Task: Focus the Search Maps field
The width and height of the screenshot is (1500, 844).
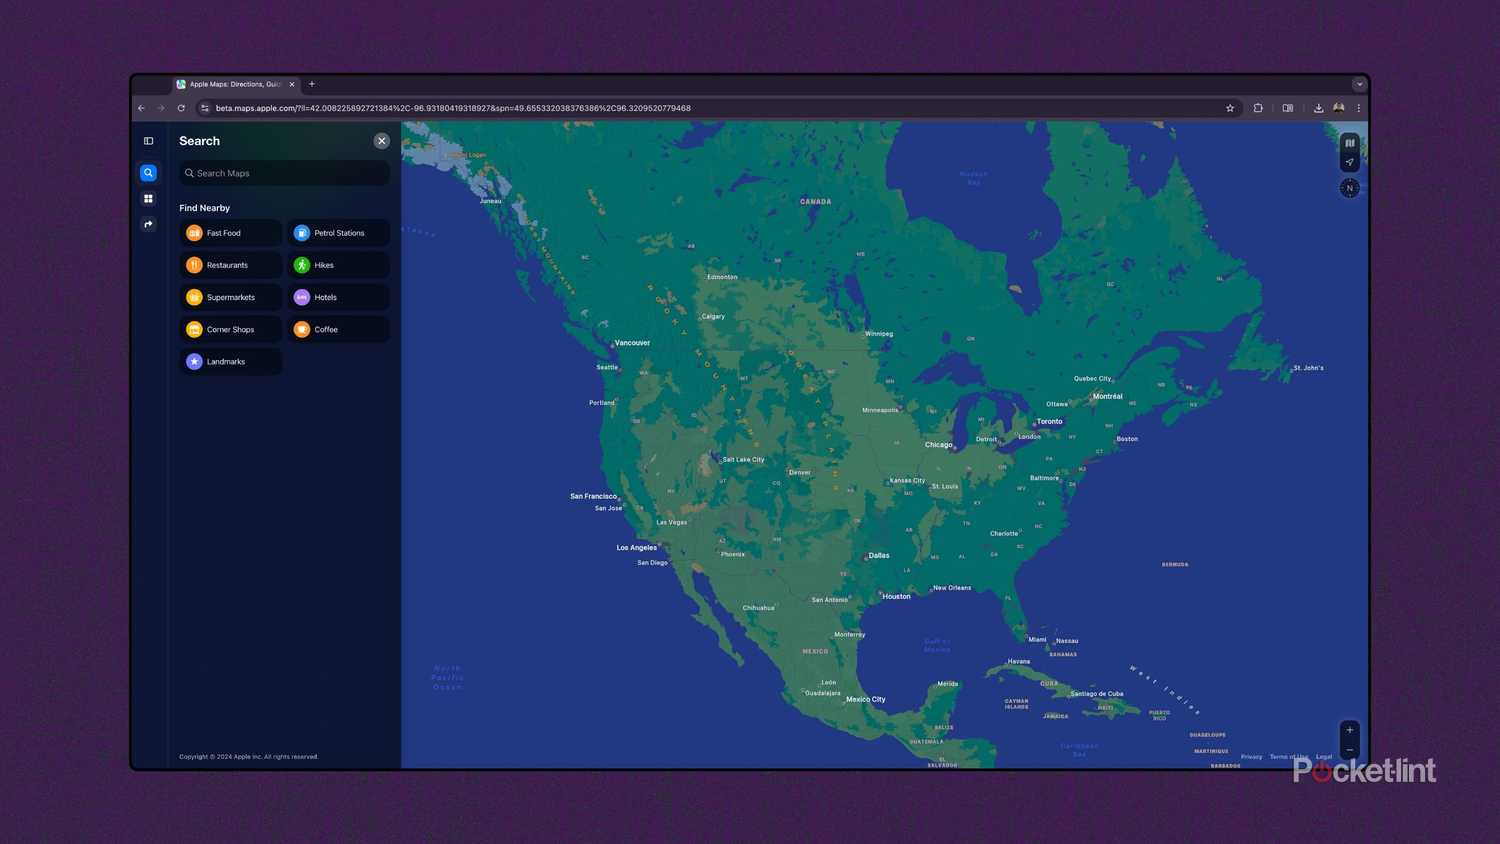Action: [x=285, y=173]
